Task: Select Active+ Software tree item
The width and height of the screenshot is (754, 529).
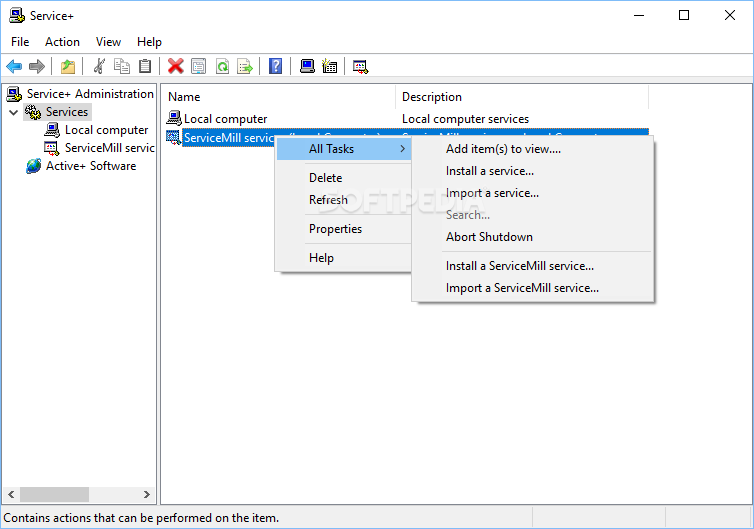Action: click(x=91, y=166)
